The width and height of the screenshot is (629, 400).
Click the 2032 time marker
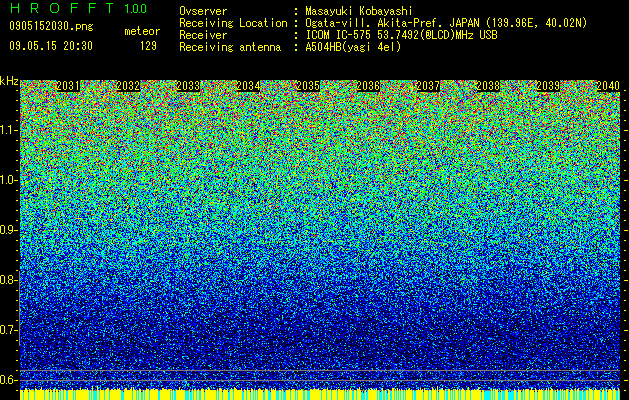tap(128, 86)
